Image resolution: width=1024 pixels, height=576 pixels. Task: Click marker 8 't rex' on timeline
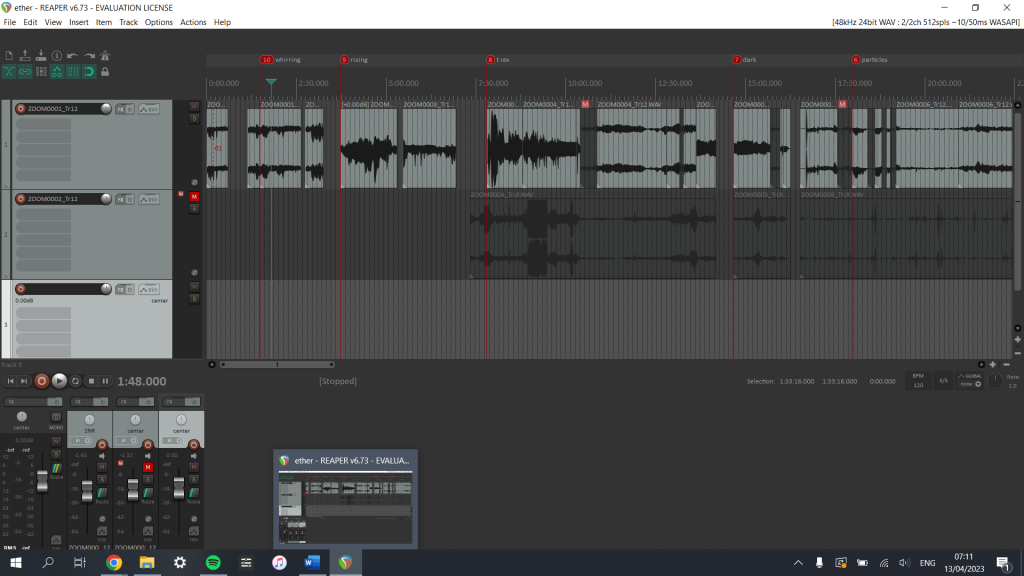(x=498, y=59)
